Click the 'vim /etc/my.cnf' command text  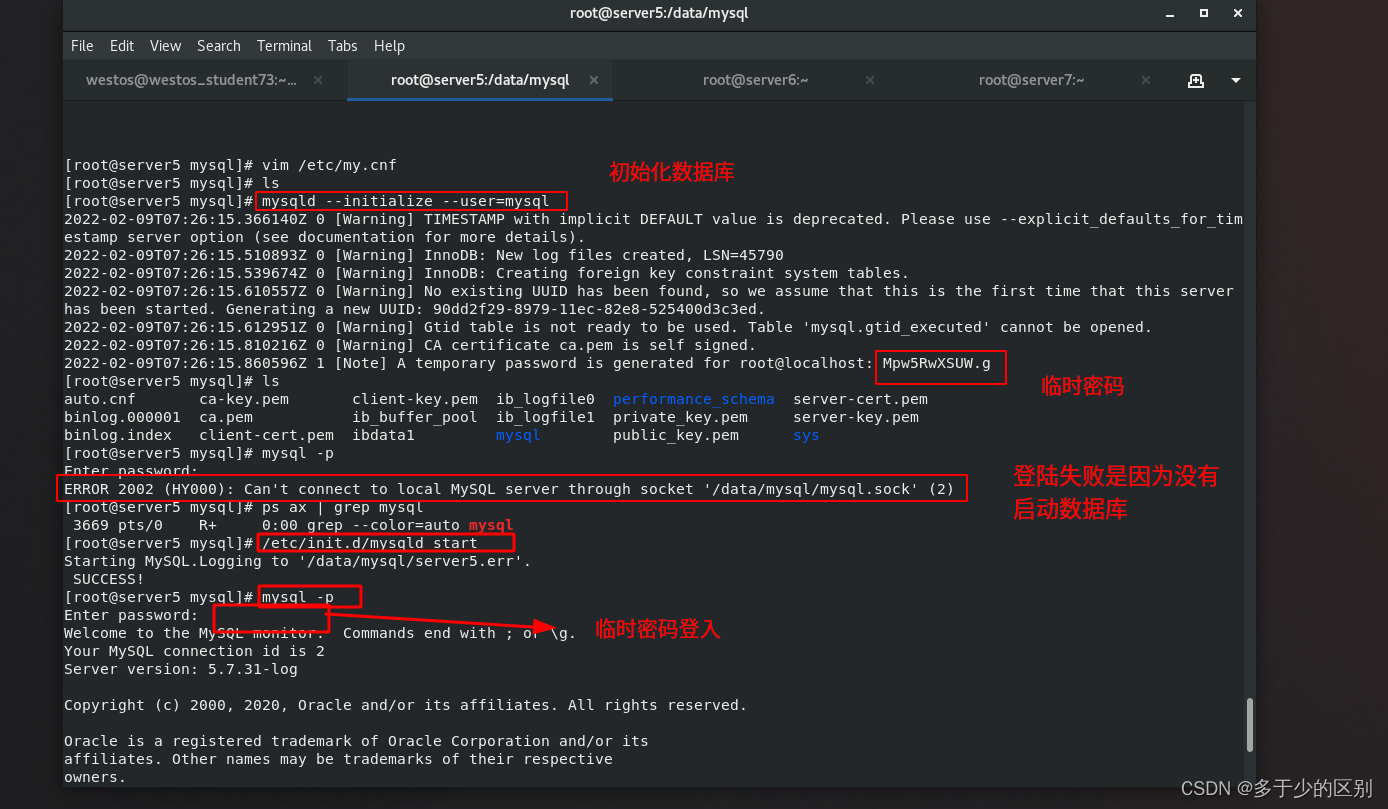click(x=329, y=165)
